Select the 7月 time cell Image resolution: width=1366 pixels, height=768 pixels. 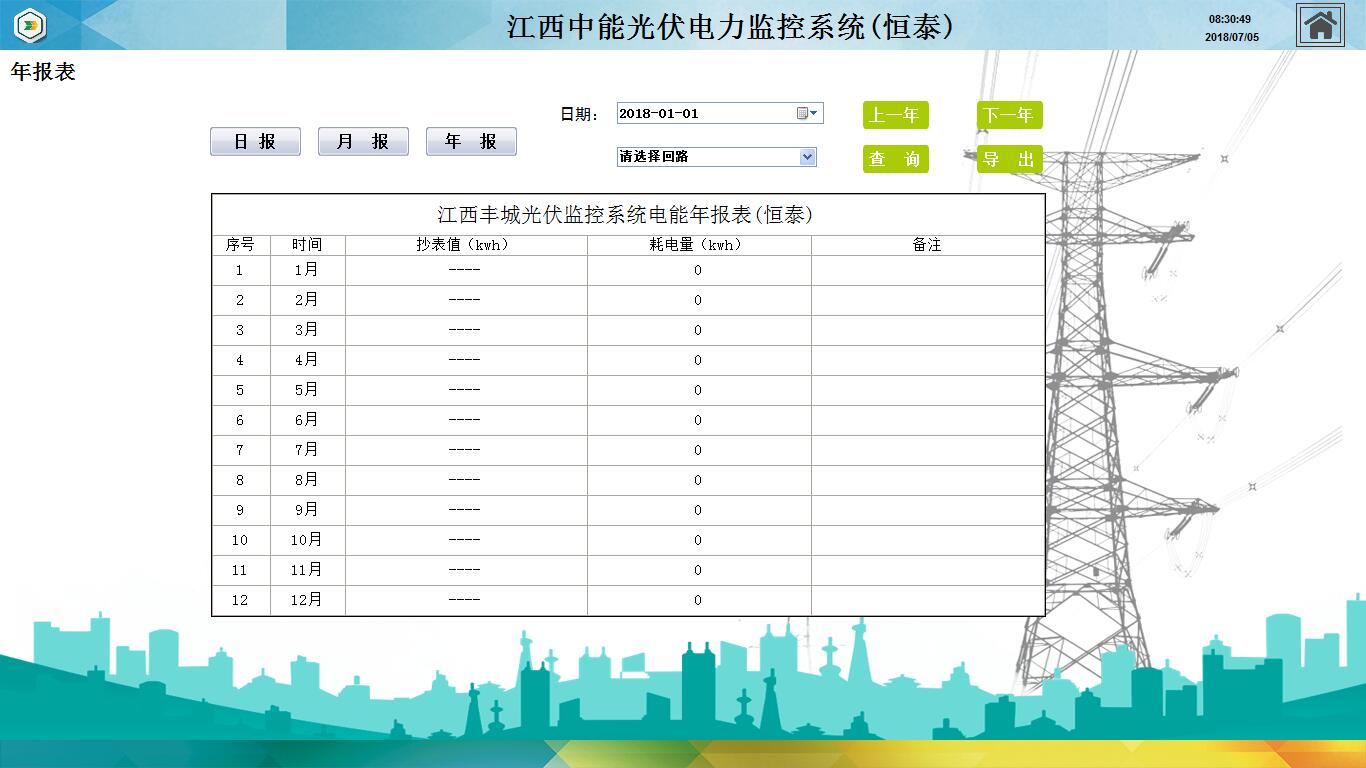pyautogui.click(x=307, y=450)
